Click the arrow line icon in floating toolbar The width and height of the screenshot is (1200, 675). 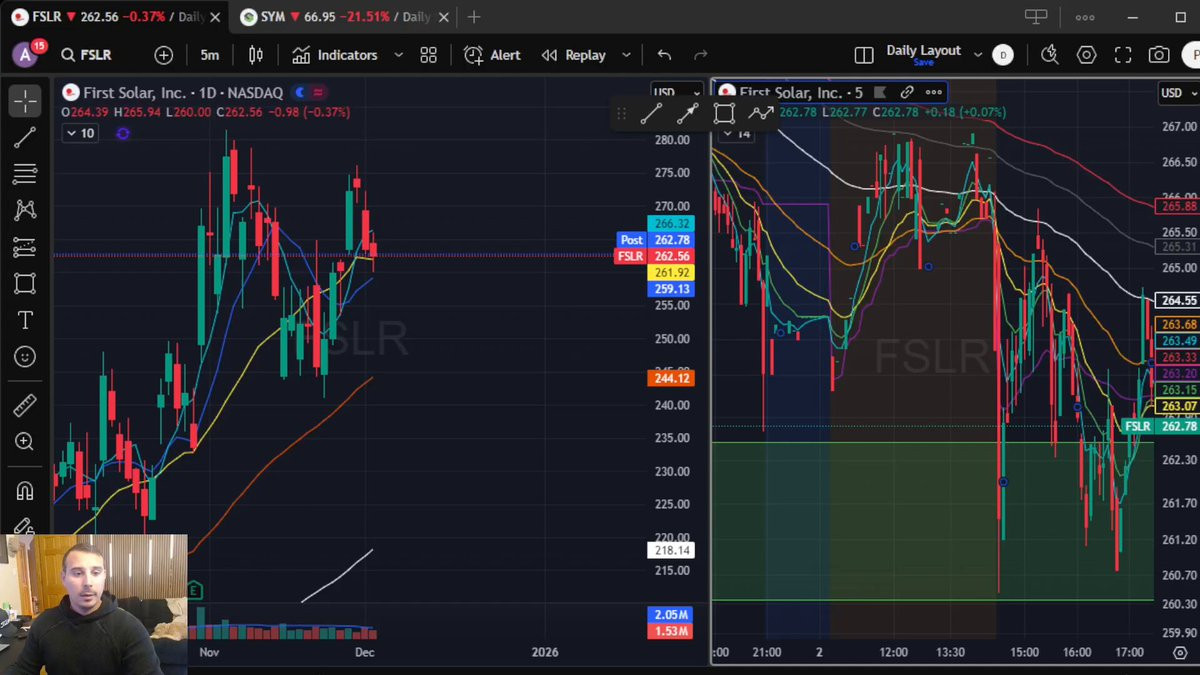[x=687, y=114]
